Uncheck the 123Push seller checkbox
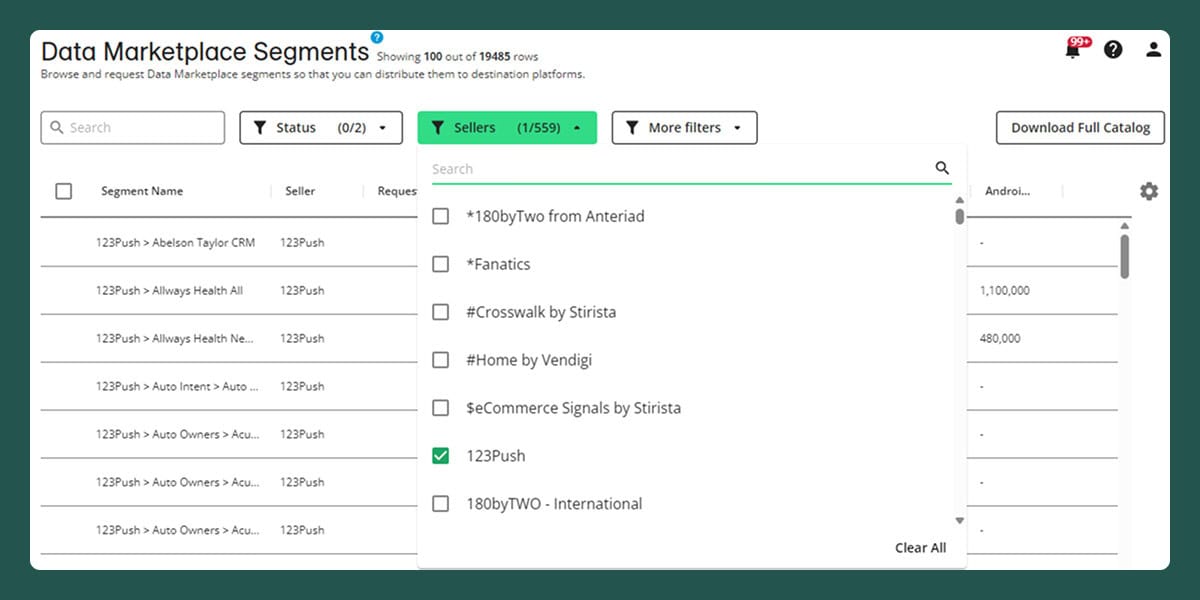The width and height of the screenshot is (1200, 600). click(440, 456)
